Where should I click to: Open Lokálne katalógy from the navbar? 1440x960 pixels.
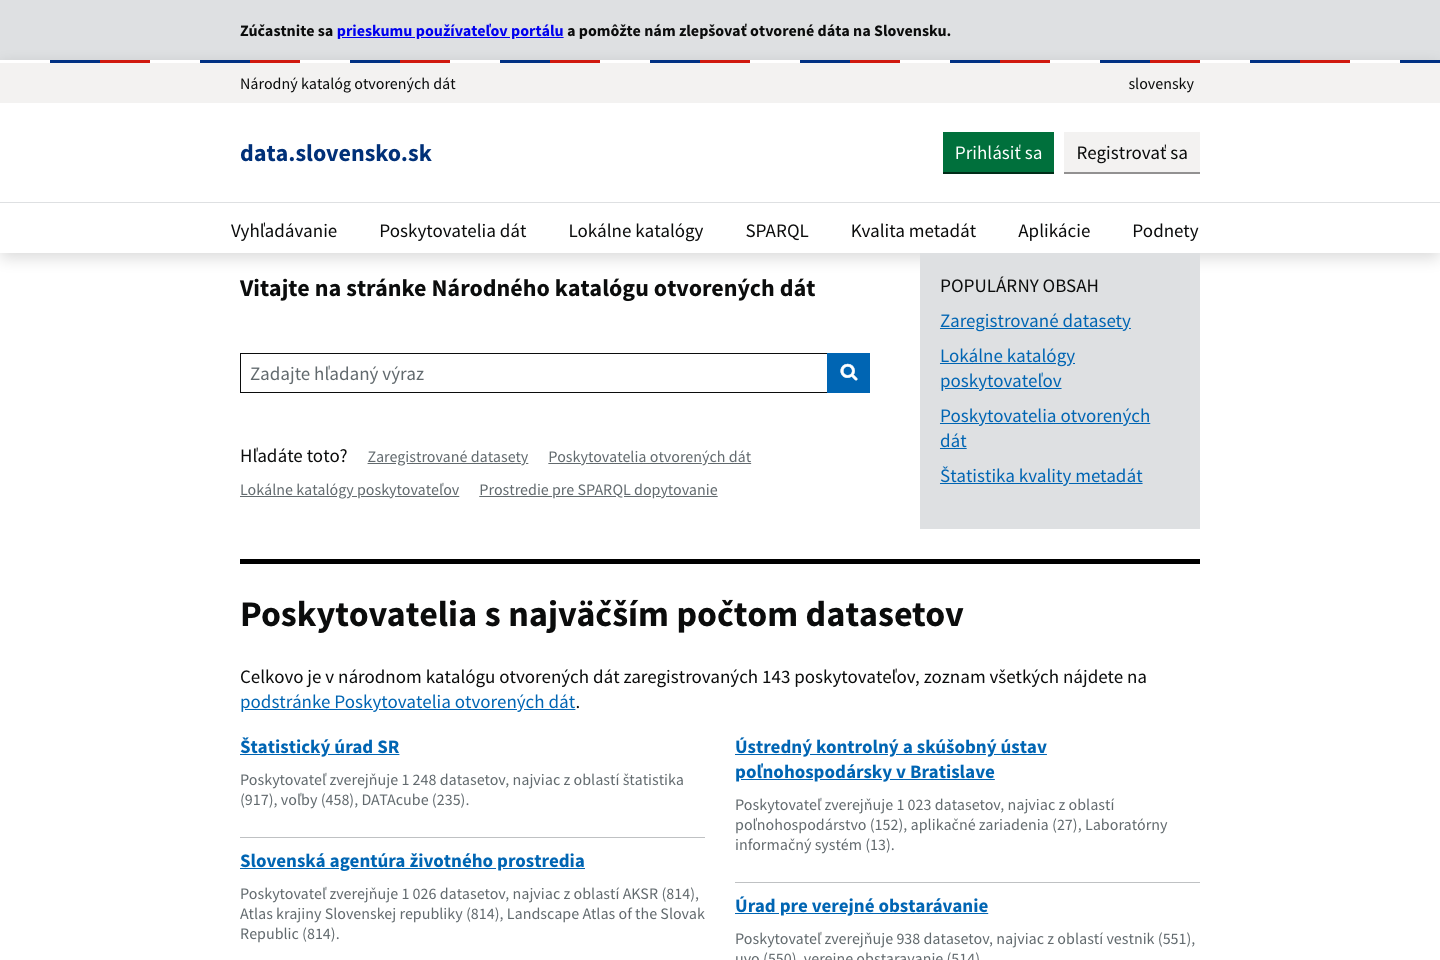635,230
